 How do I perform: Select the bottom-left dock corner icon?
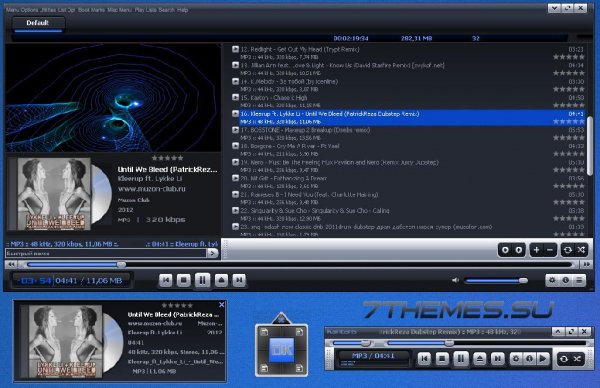(264, 368)
